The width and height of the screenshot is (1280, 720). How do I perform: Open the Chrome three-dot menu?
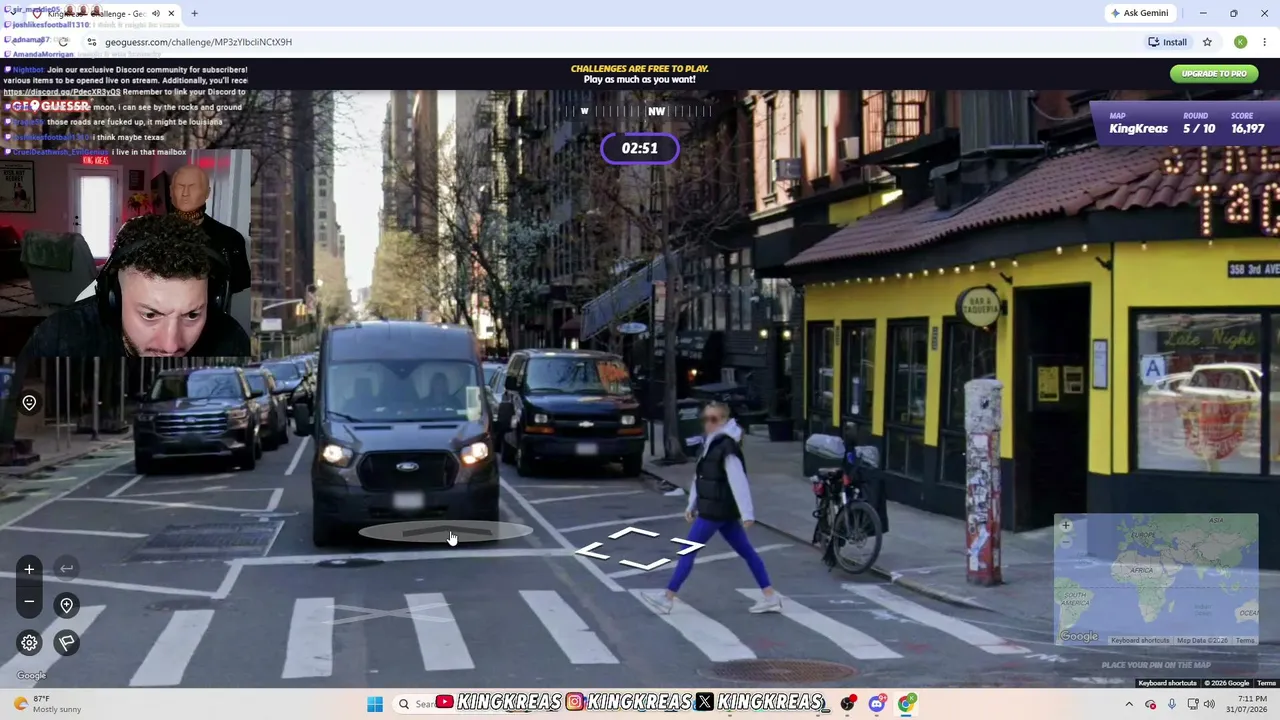pos(1265,42)
